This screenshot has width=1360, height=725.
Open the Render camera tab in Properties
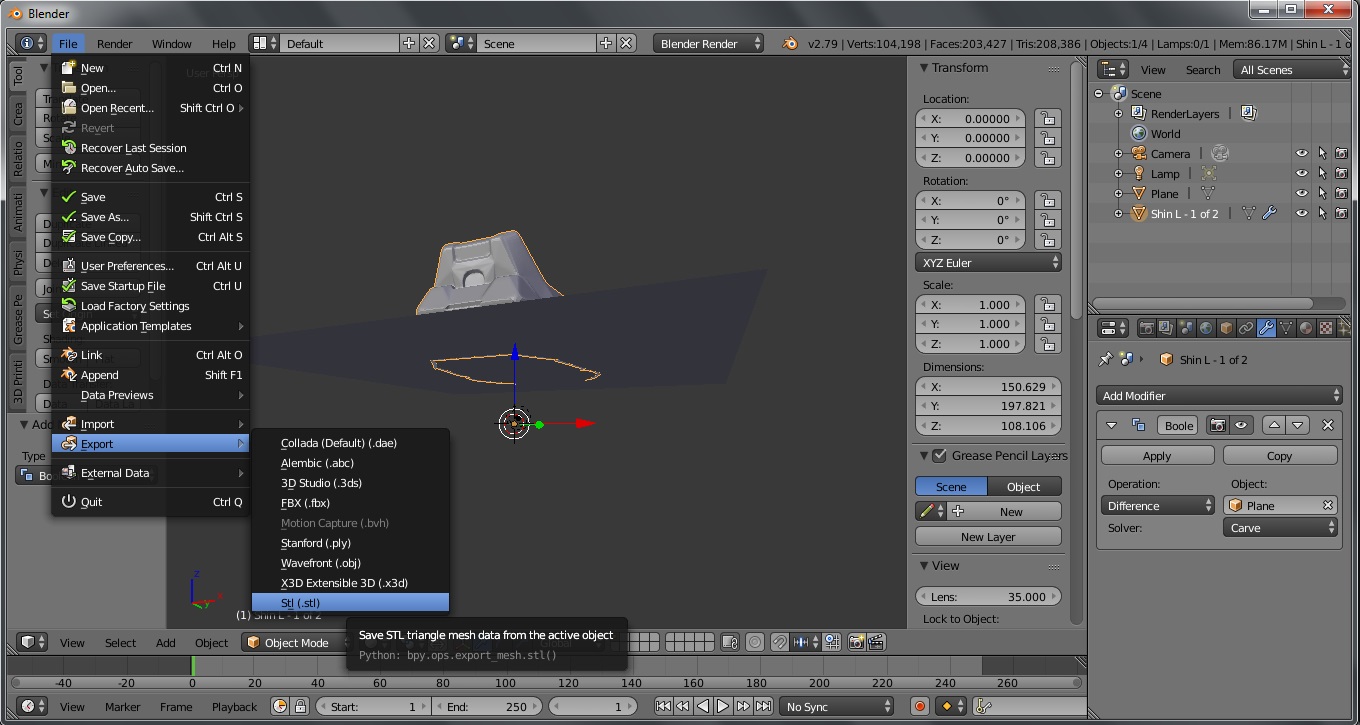(1147, 328)
